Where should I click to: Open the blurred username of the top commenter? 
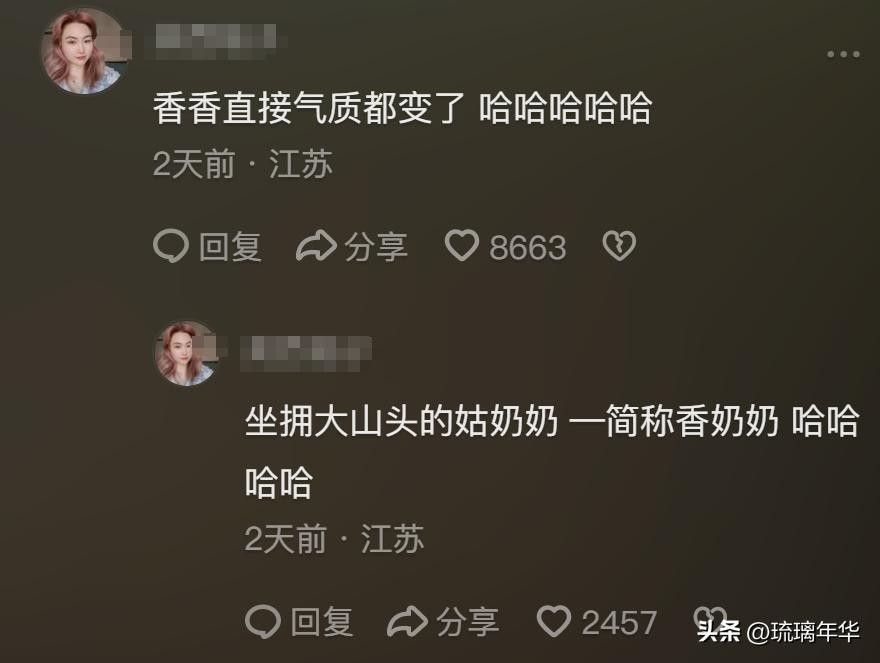(216, 41)
